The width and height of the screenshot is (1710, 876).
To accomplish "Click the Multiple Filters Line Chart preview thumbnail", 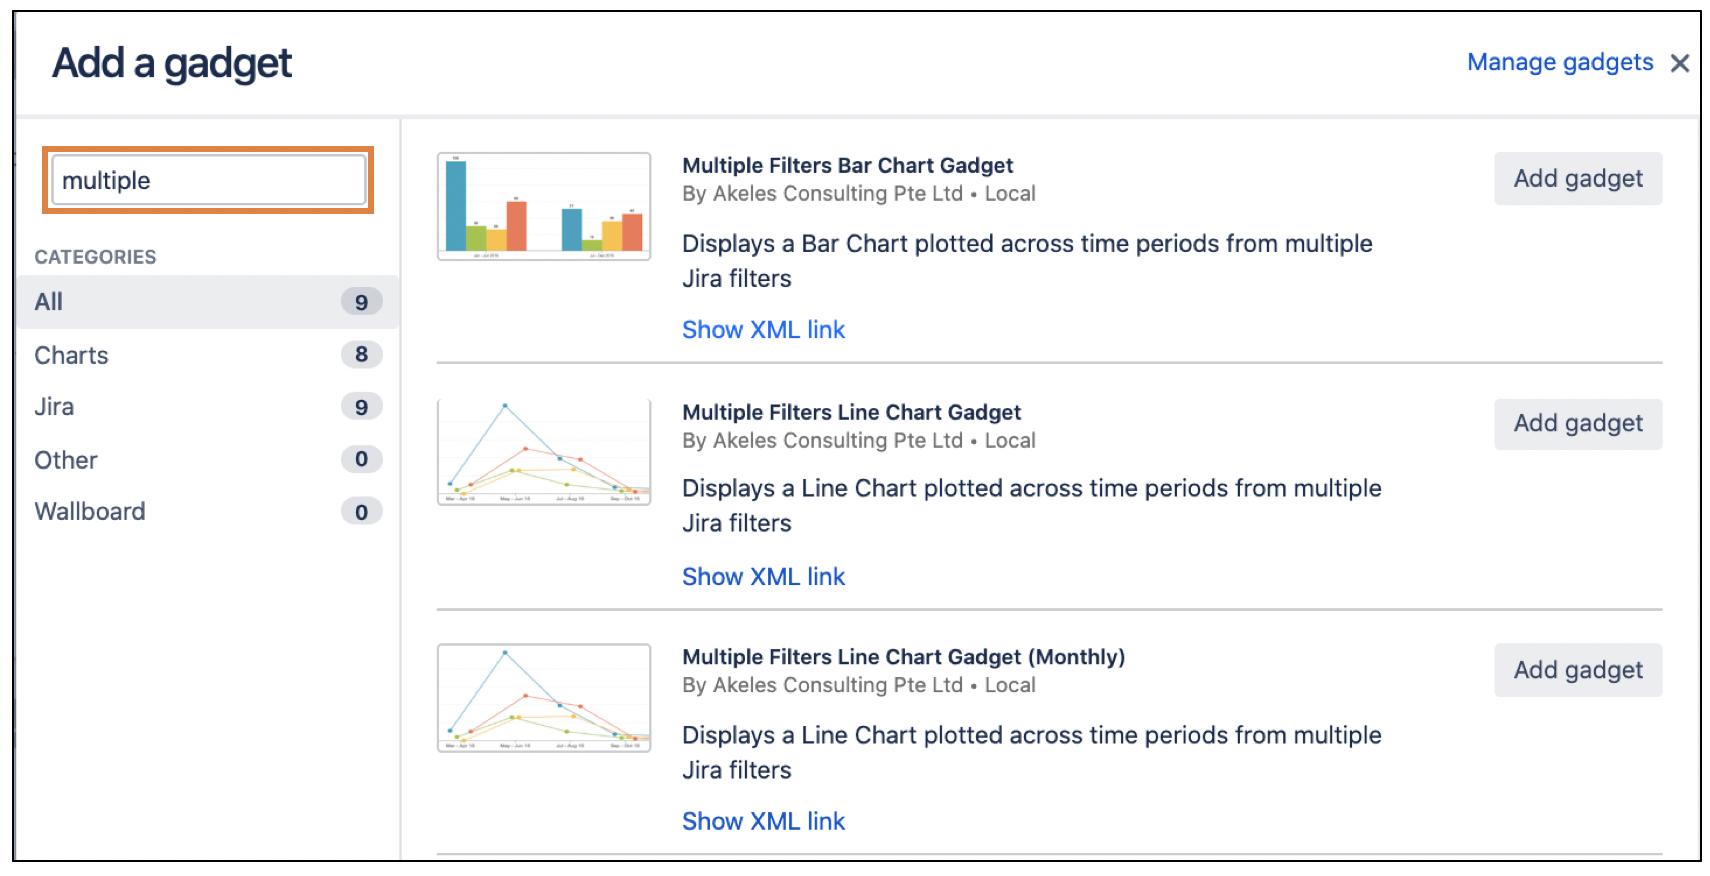I will coord(543,451).
